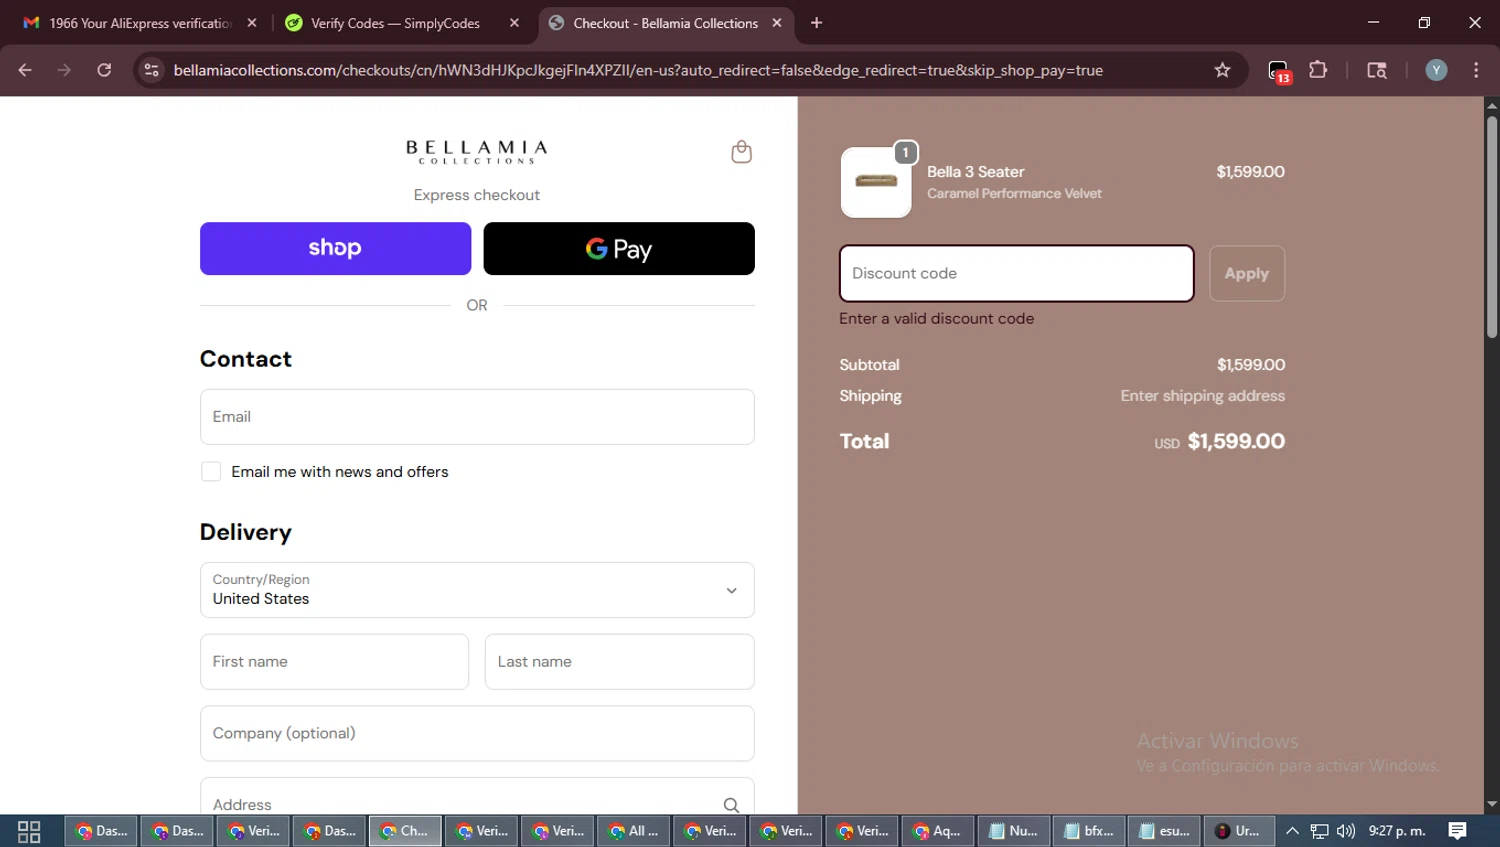Click the Company (optional) field
The height and width of the screenshot is (847, 1500).
pos(477,734)
